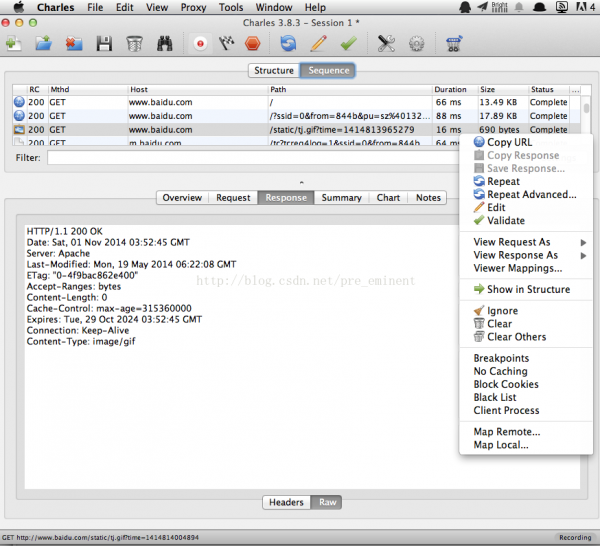Viewport: 600px width, 546px height.
Task: Open the Proxy menu
Action: click(193, 7)
